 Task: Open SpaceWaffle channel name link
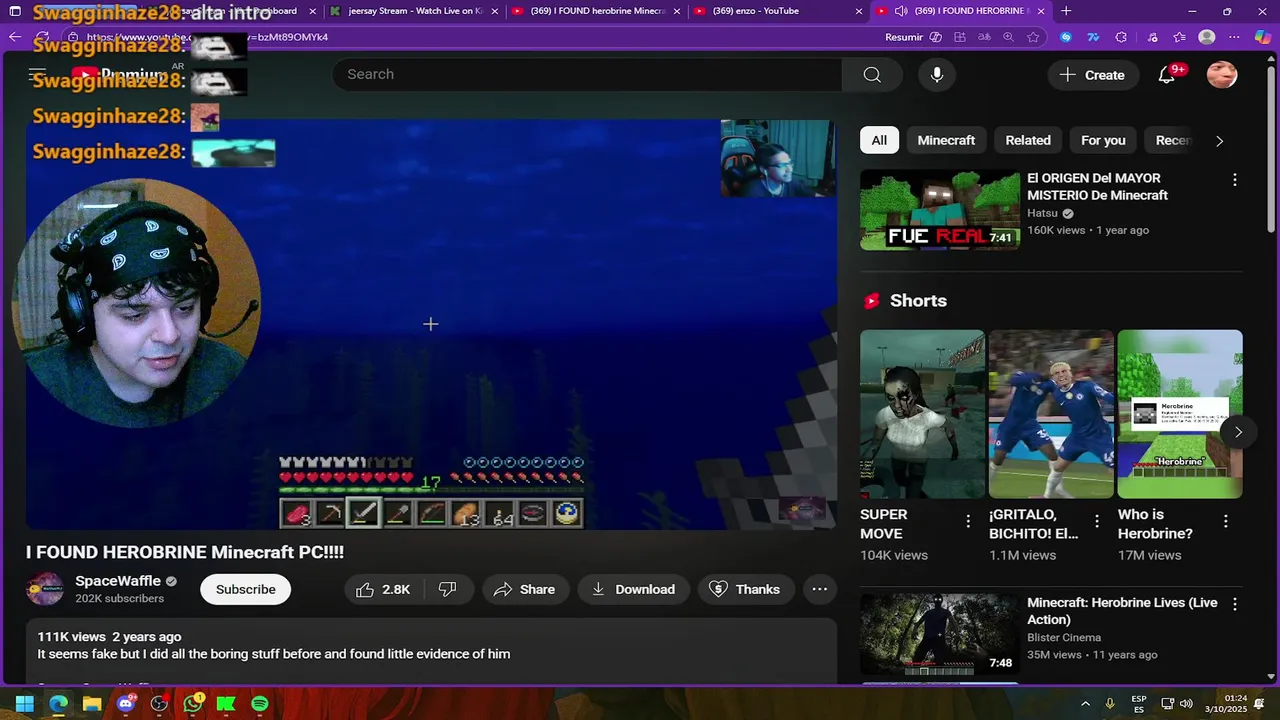(x=118, y=581)
